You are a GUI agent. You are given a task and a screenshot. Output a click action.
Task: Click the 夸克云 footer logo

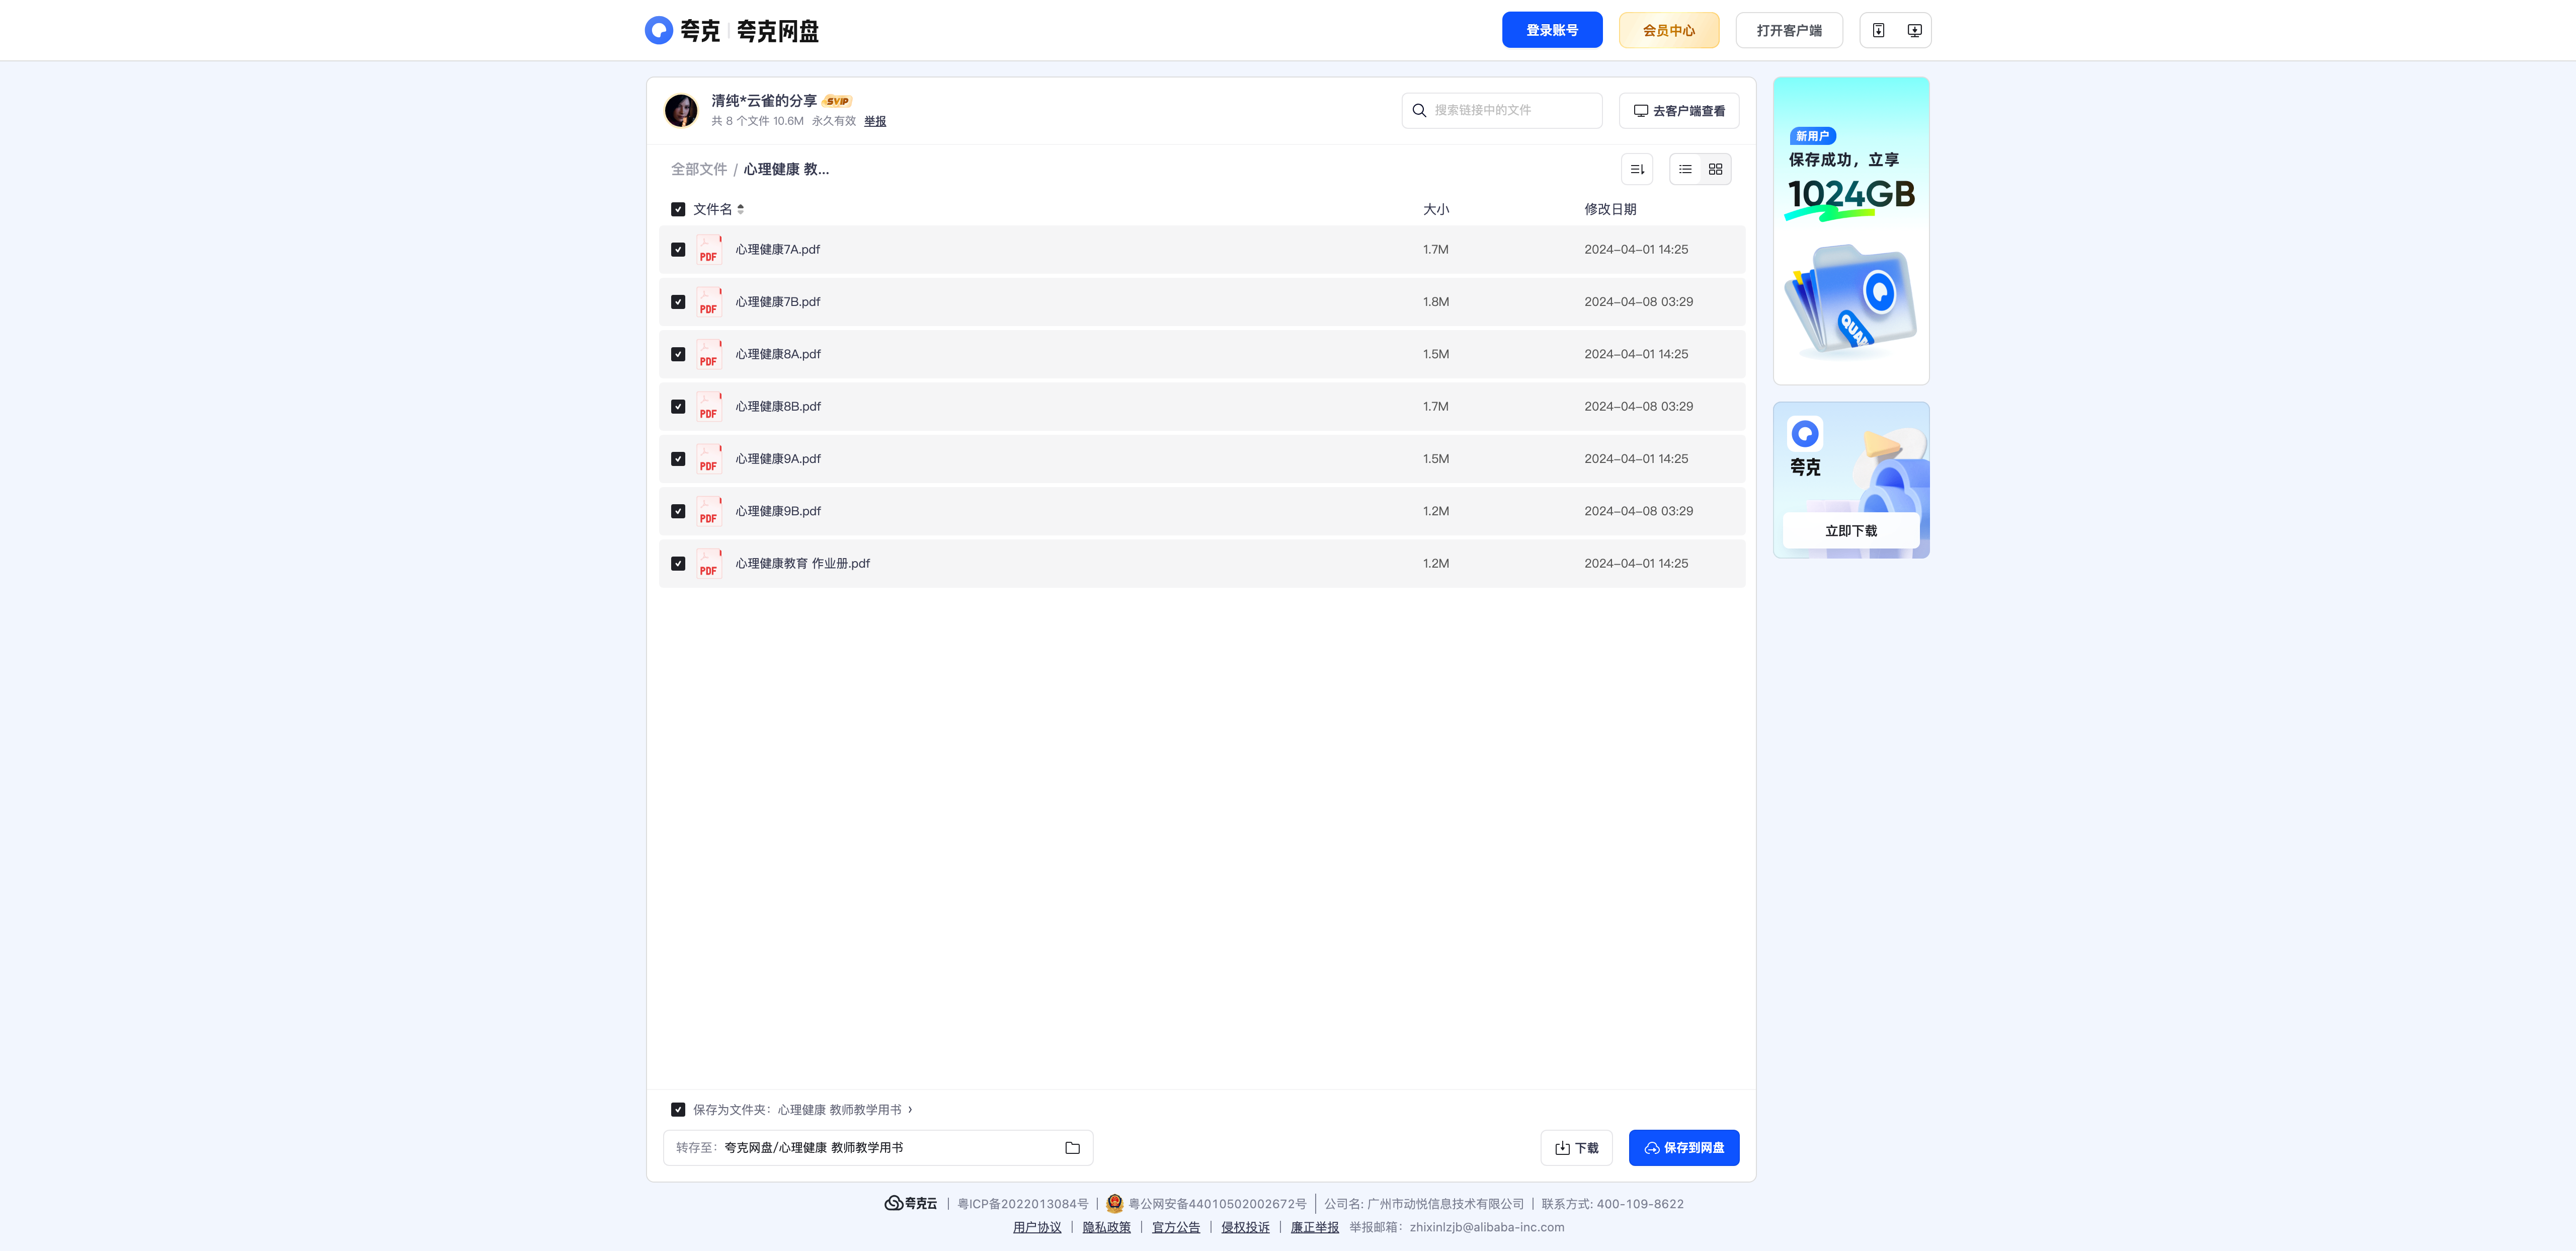911,1203
